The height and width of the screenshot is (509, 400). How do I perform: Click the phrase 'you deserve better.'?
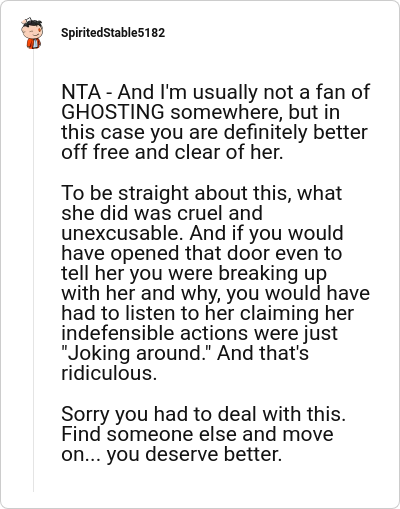(194, 454)
